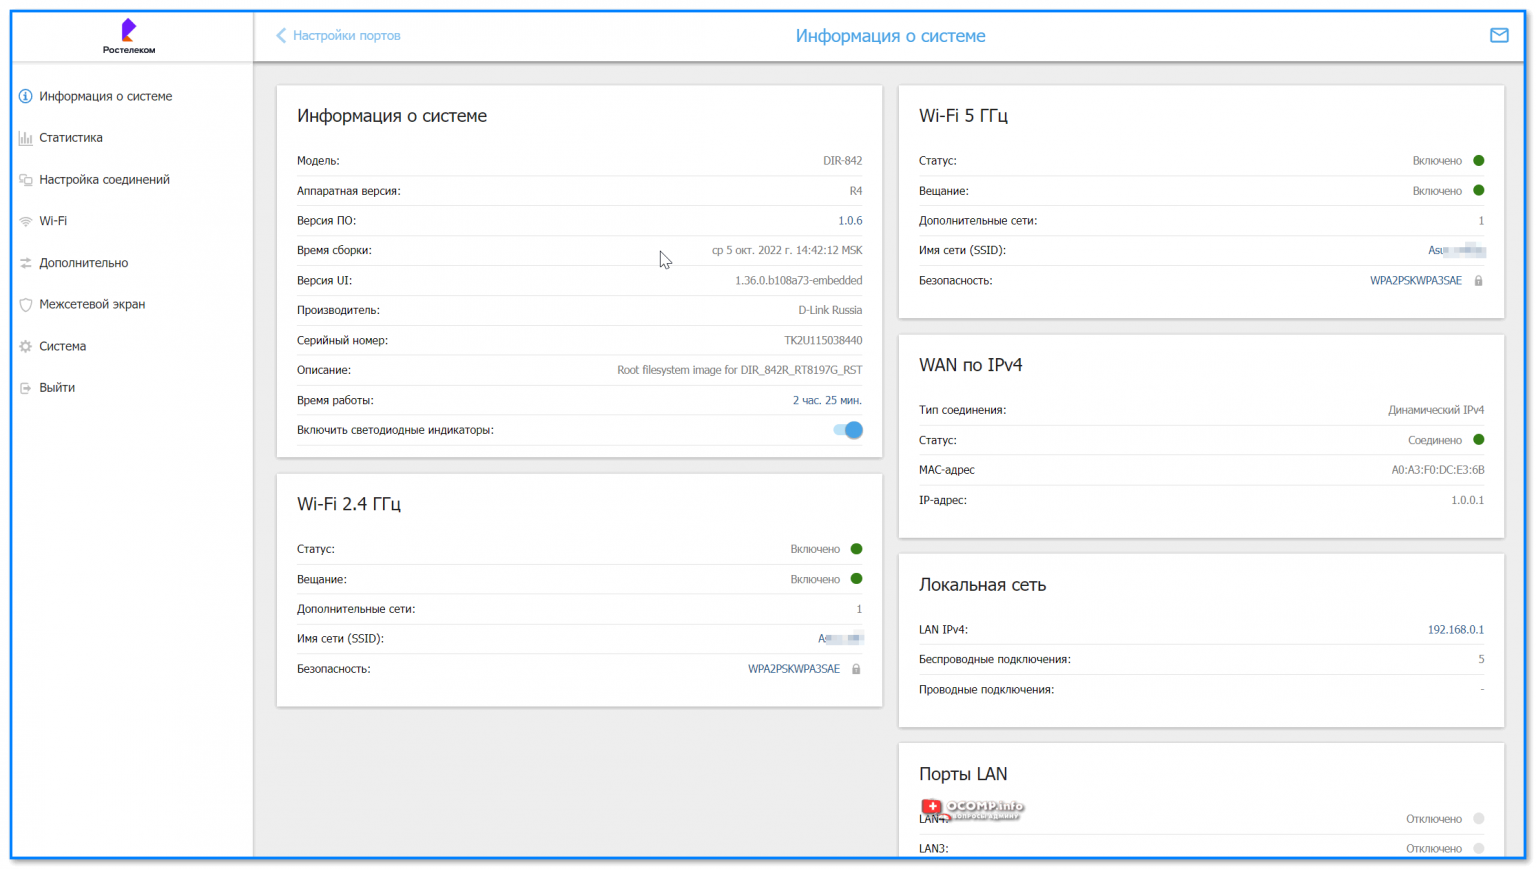This screenshot has width=1536, height=869.
Task: Open the Wi-Fi menu section
Action: pyautogui.click(x=53, y=221)
